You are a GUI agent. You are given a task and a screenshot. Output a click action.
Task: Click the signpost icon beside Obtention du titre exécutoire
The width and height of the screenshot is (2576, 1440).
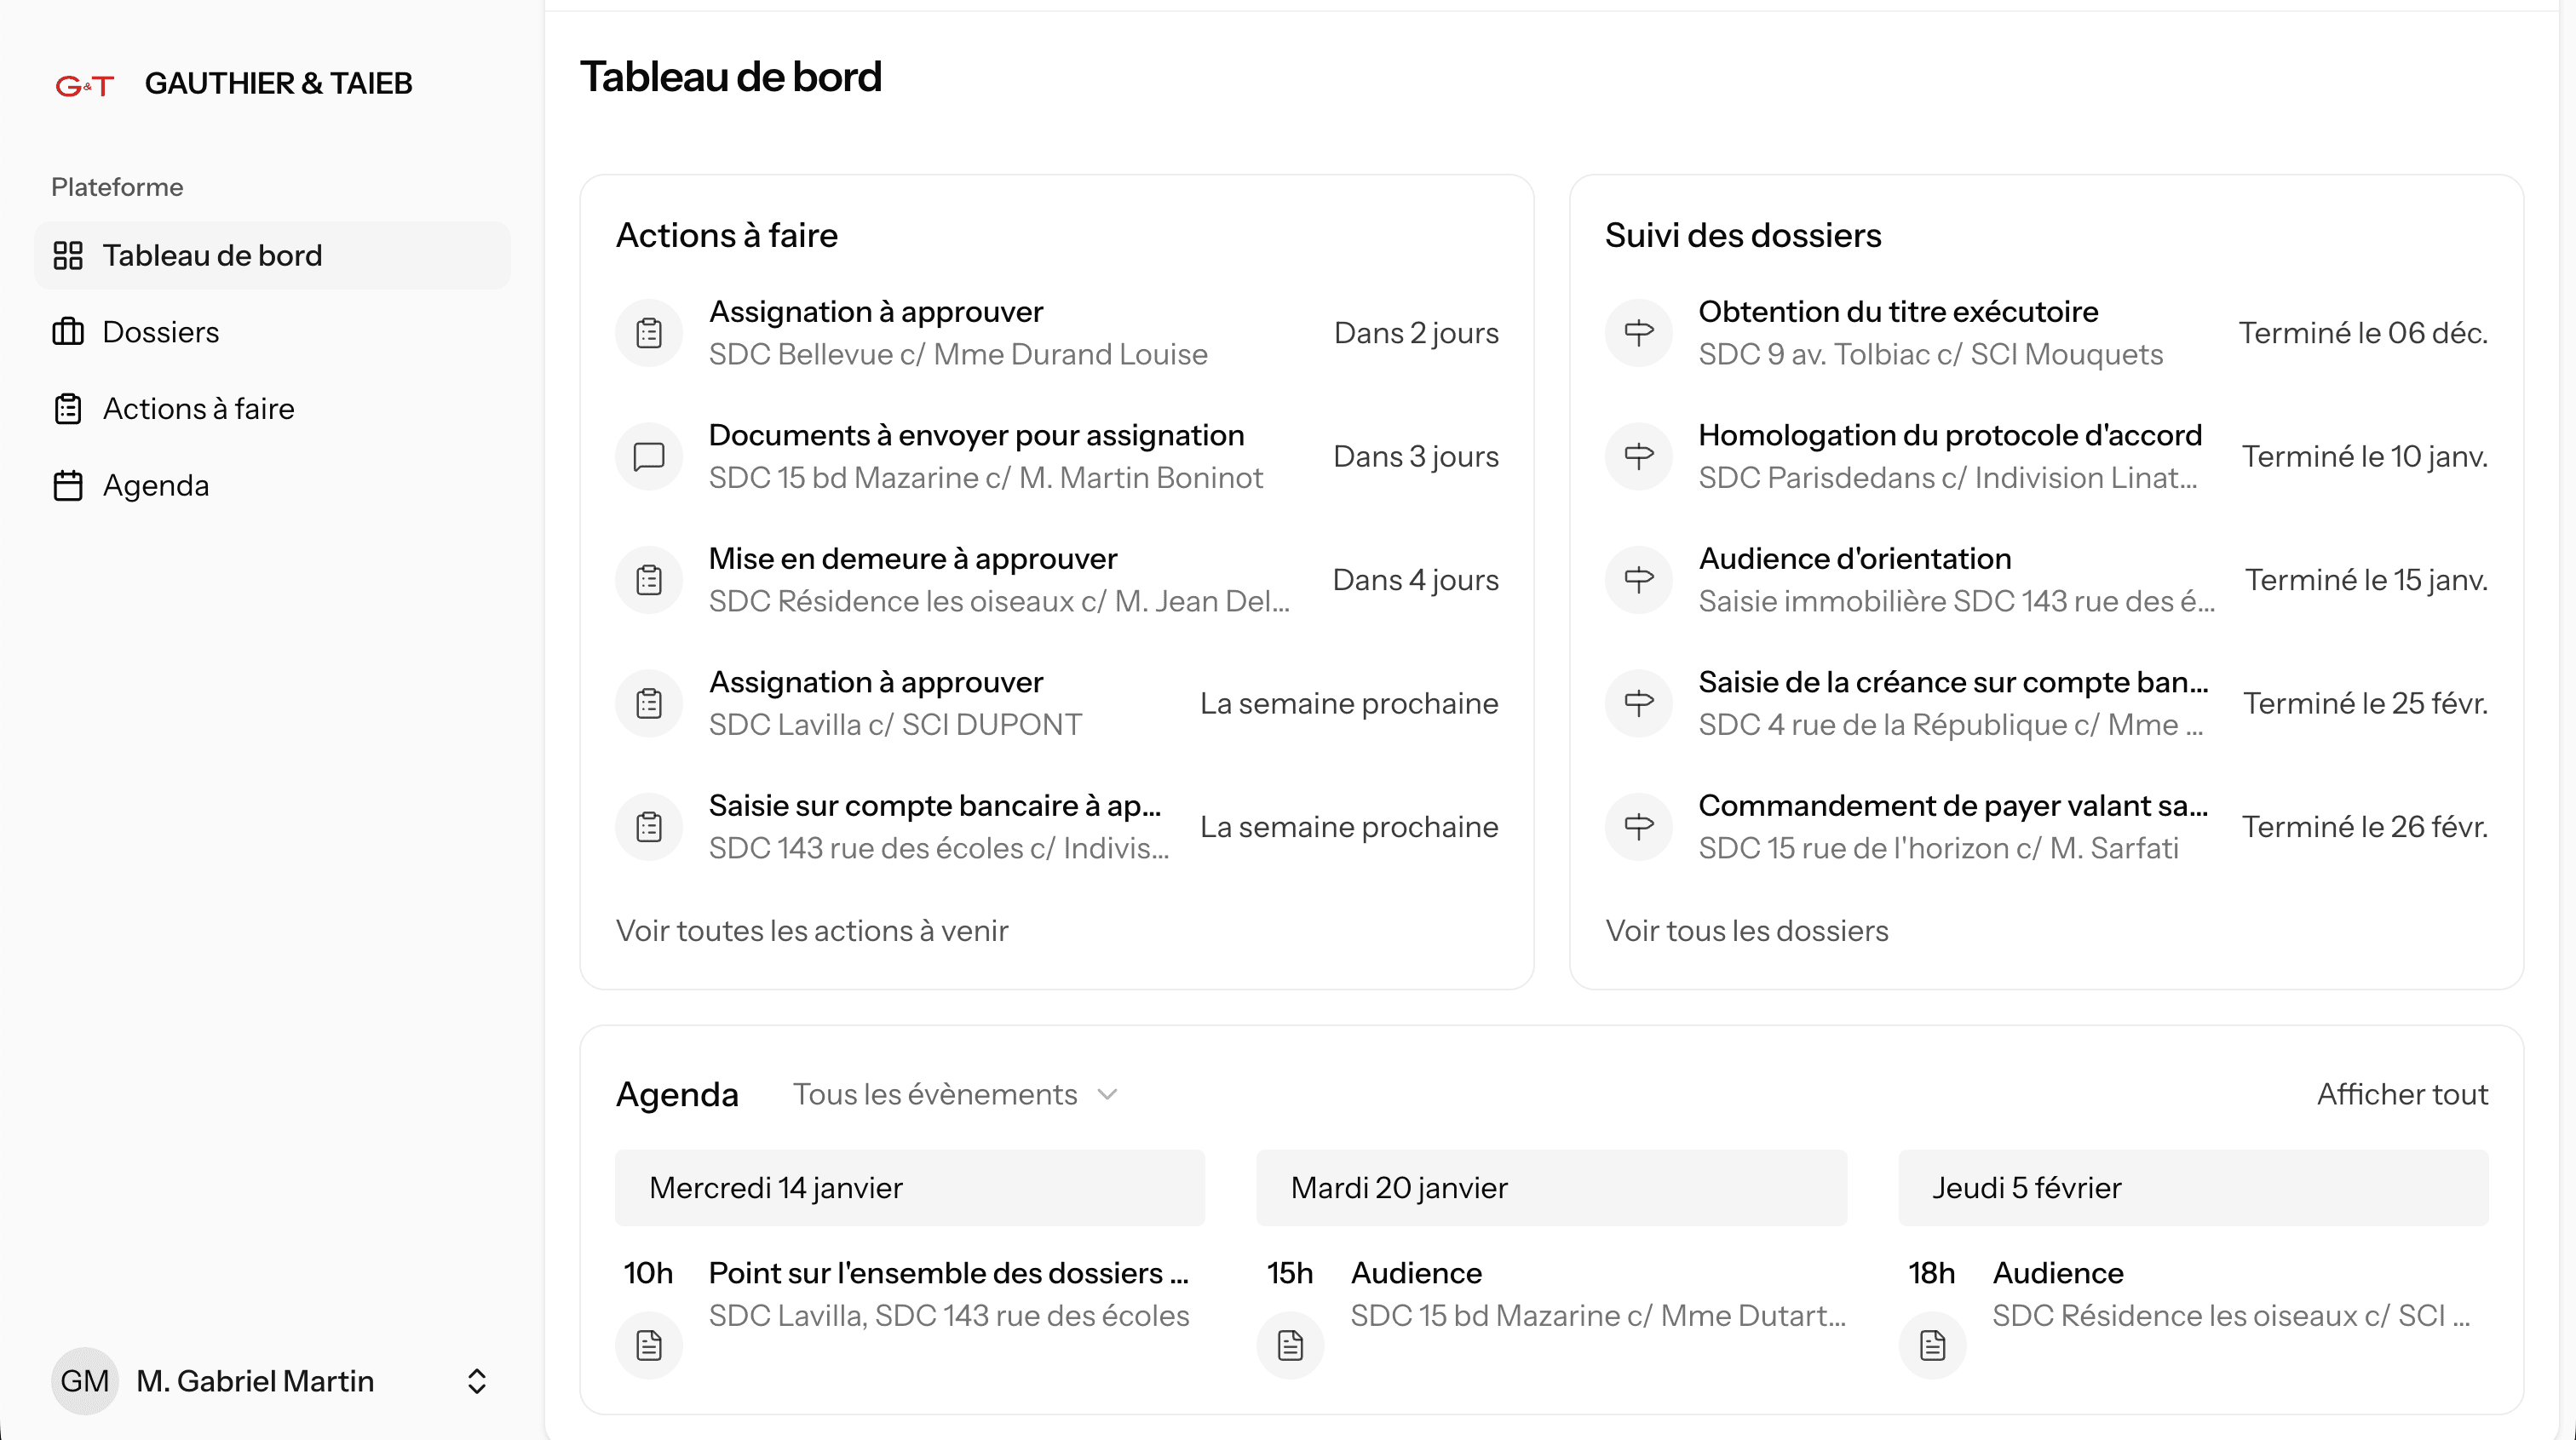click(x=1638, y=333)
